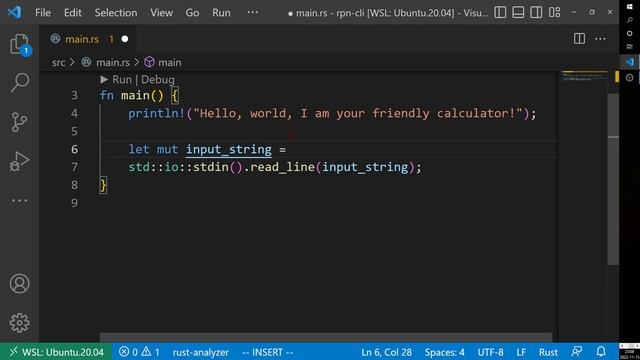Image resolution: width=640 pixels, height=360 pixels.
Task: Open editor More Actions ellipsis
Action: [x=600, y=39]
